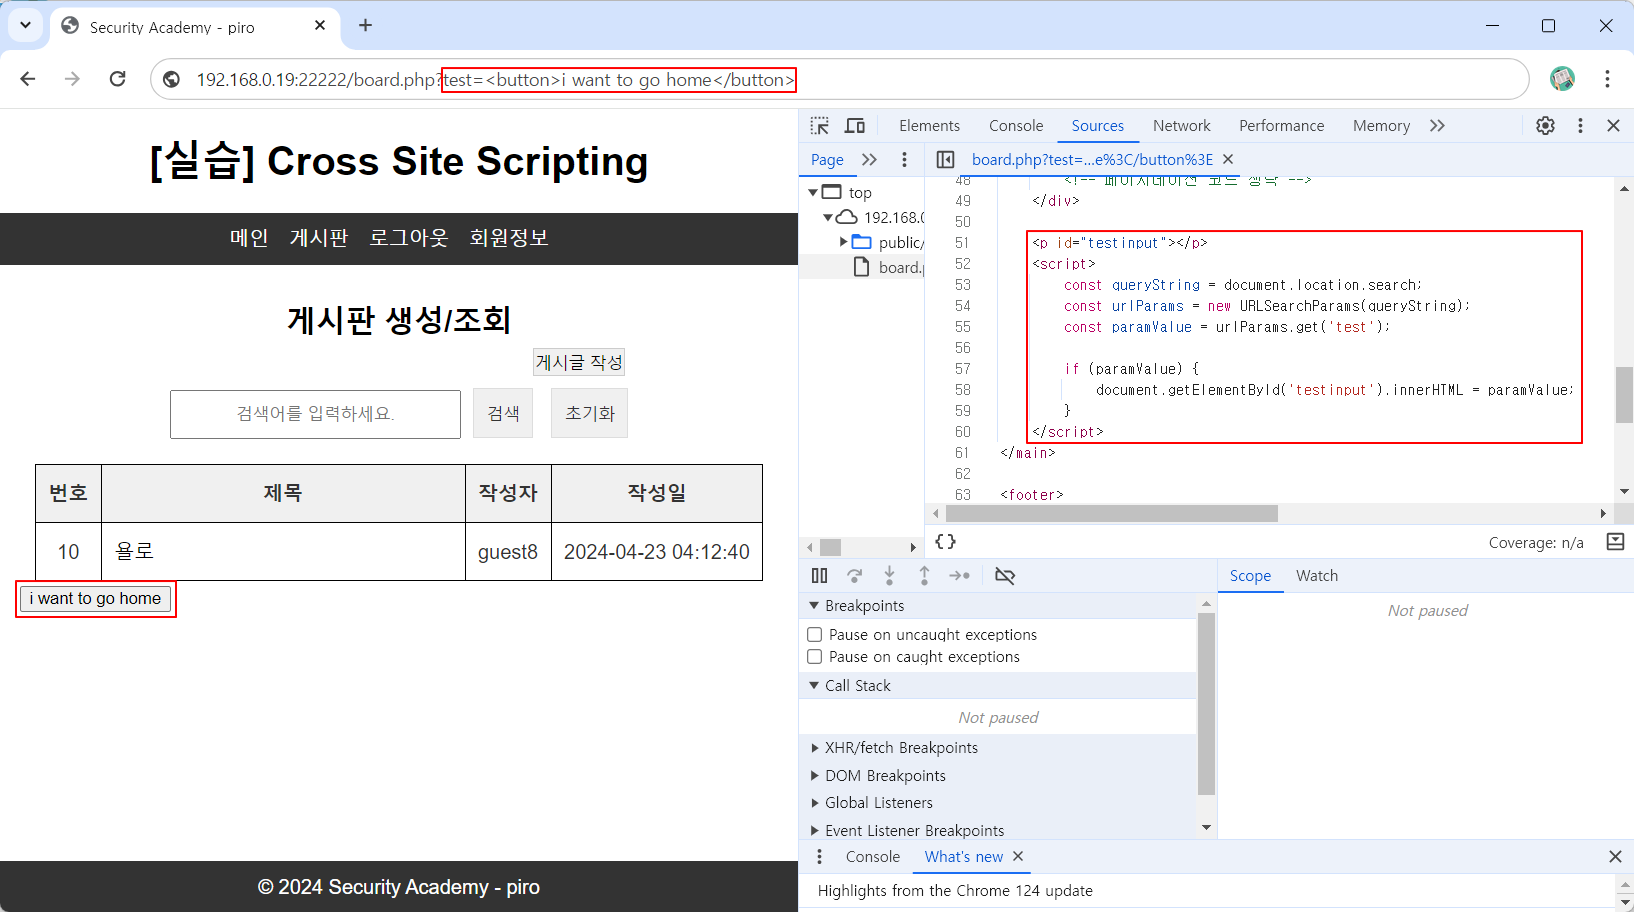Open the browser profile avatar
The height and width of the screenshot is (912, 1634).
click(1562, 79)
